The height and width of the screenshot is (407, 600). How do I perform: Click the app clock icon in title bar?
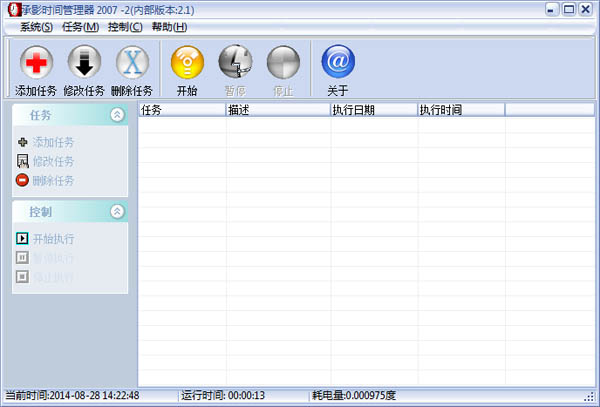coord(14,10)
